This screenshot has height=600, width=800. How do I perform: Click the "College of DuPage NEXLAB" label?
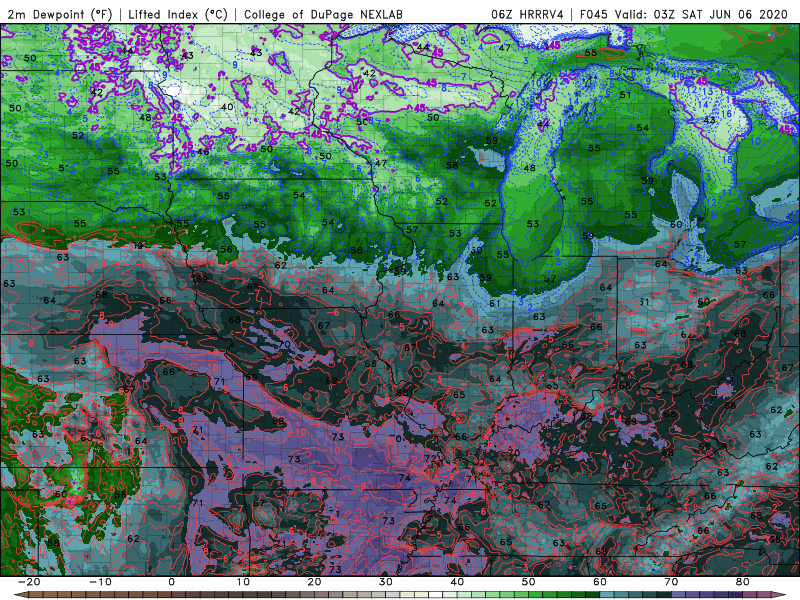point(323,14)
